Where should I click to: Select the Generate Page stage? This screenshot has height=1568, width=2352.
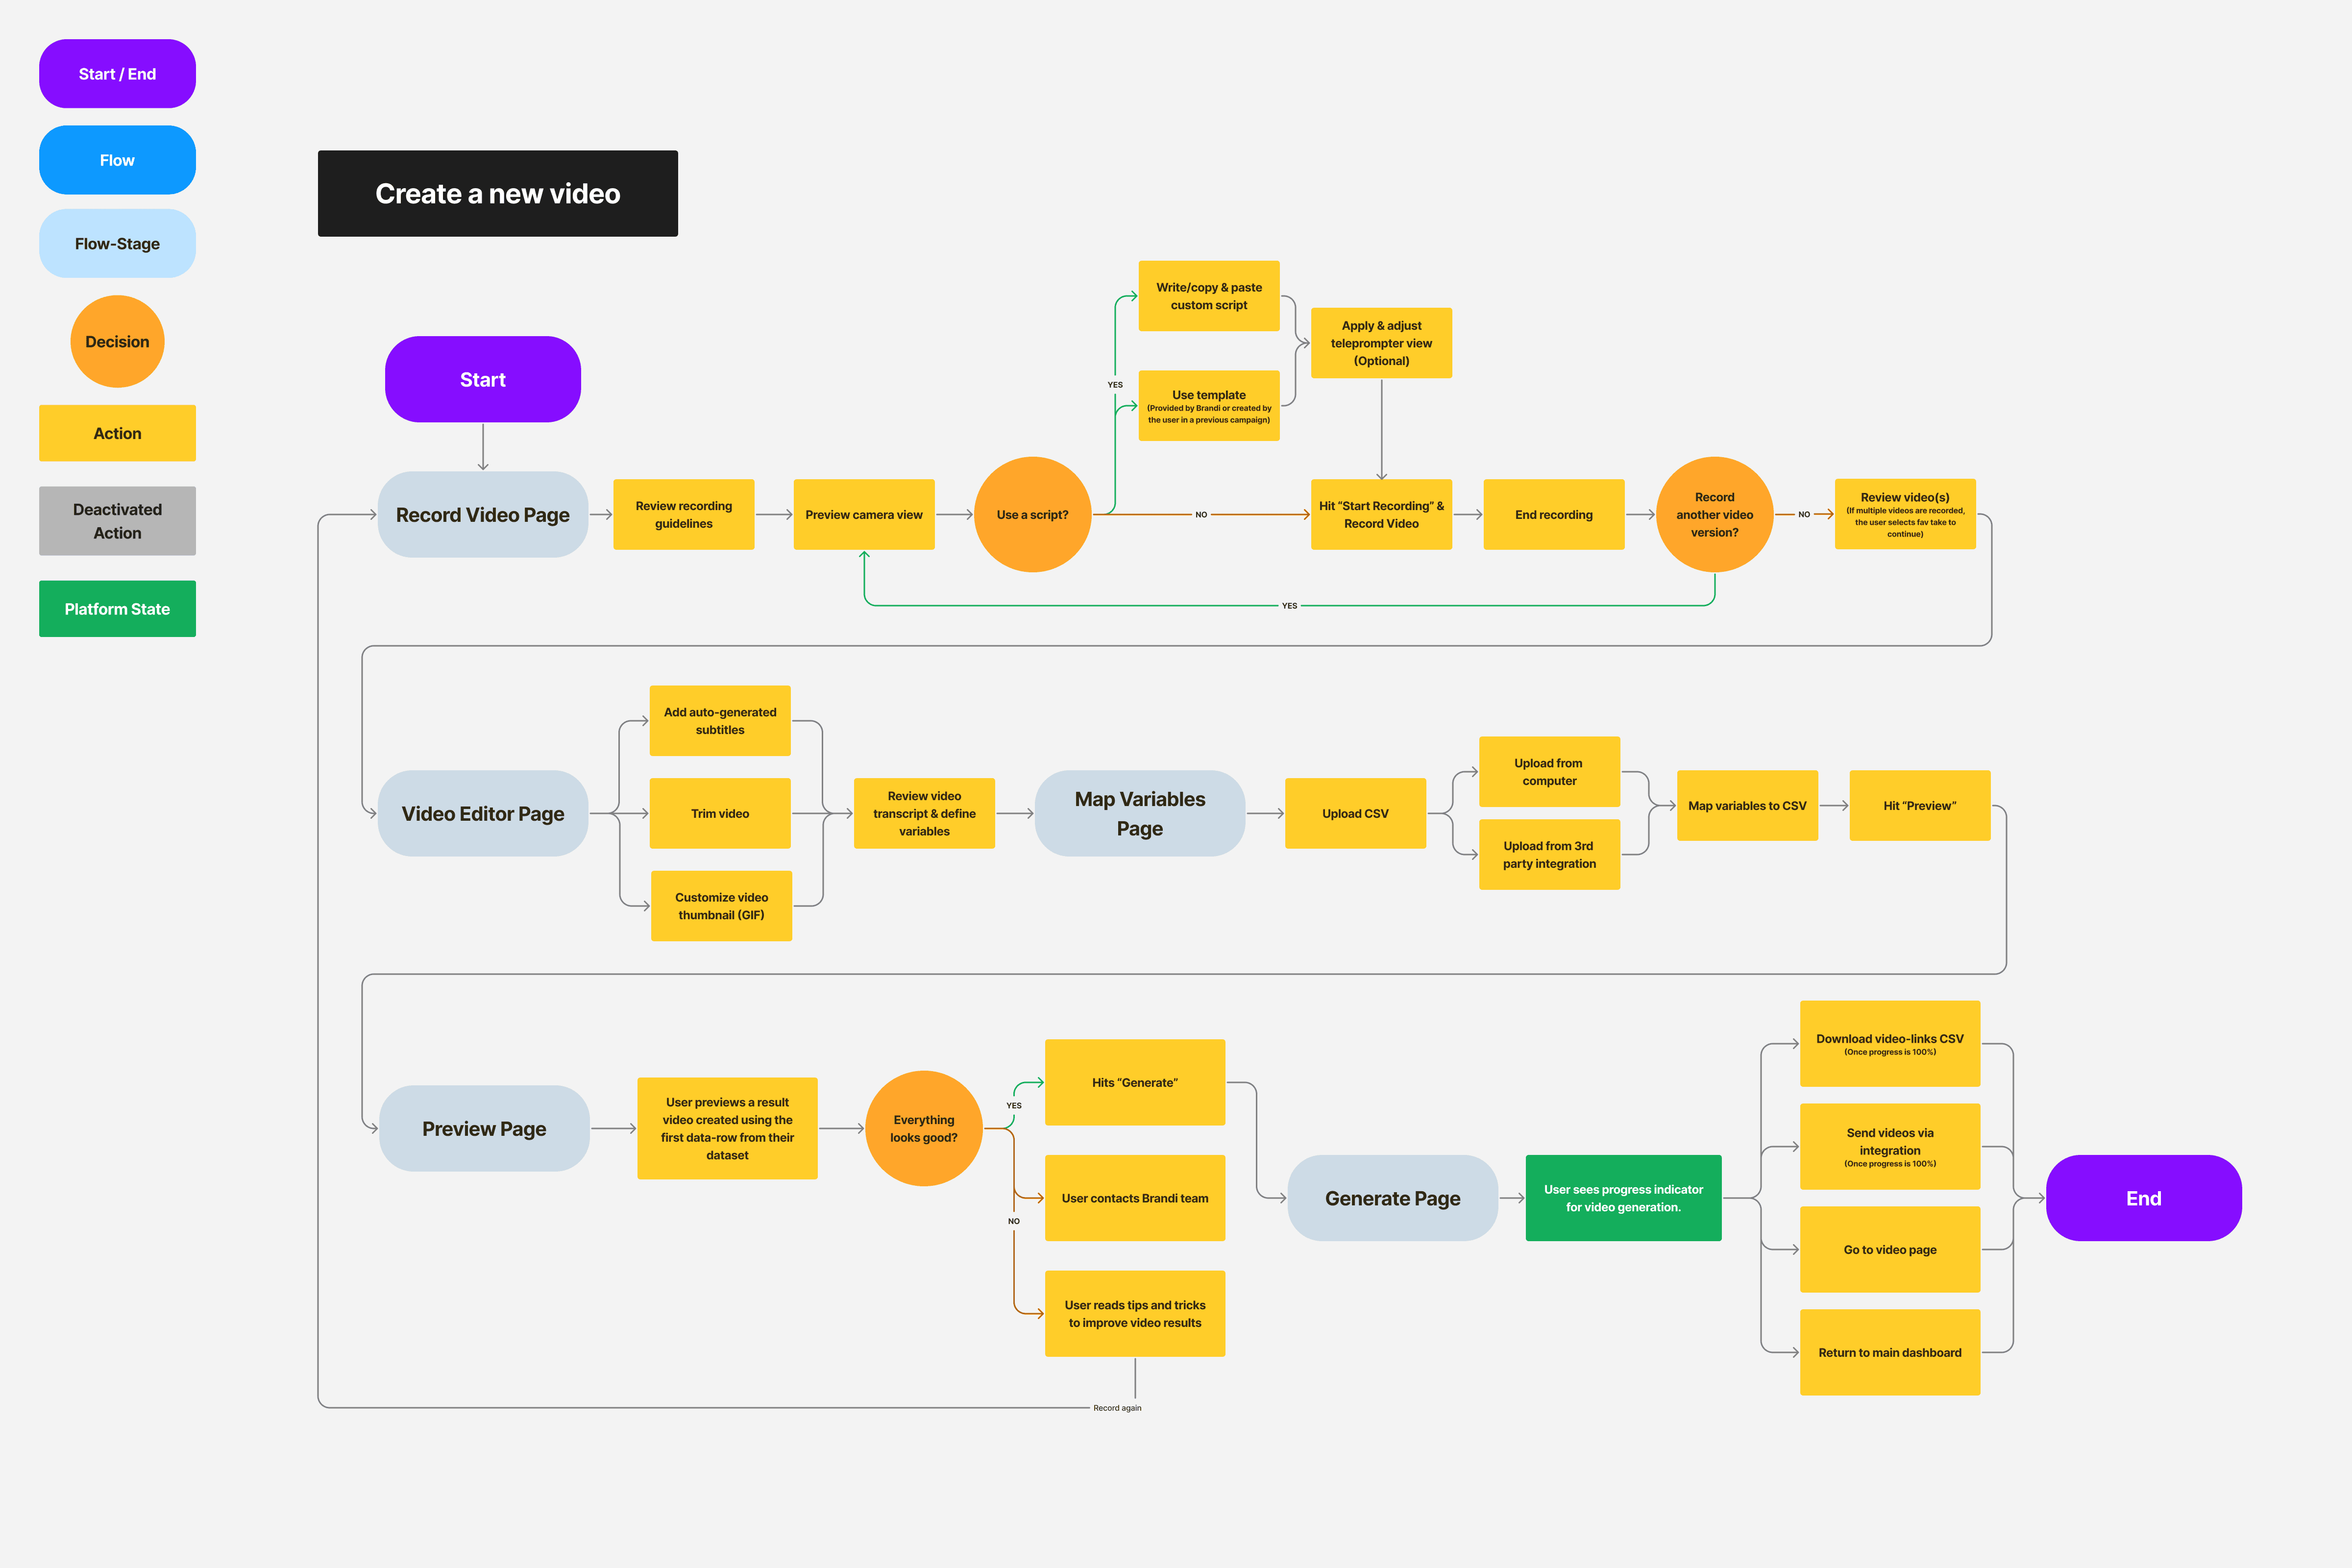click(x=1393, y=1198)
